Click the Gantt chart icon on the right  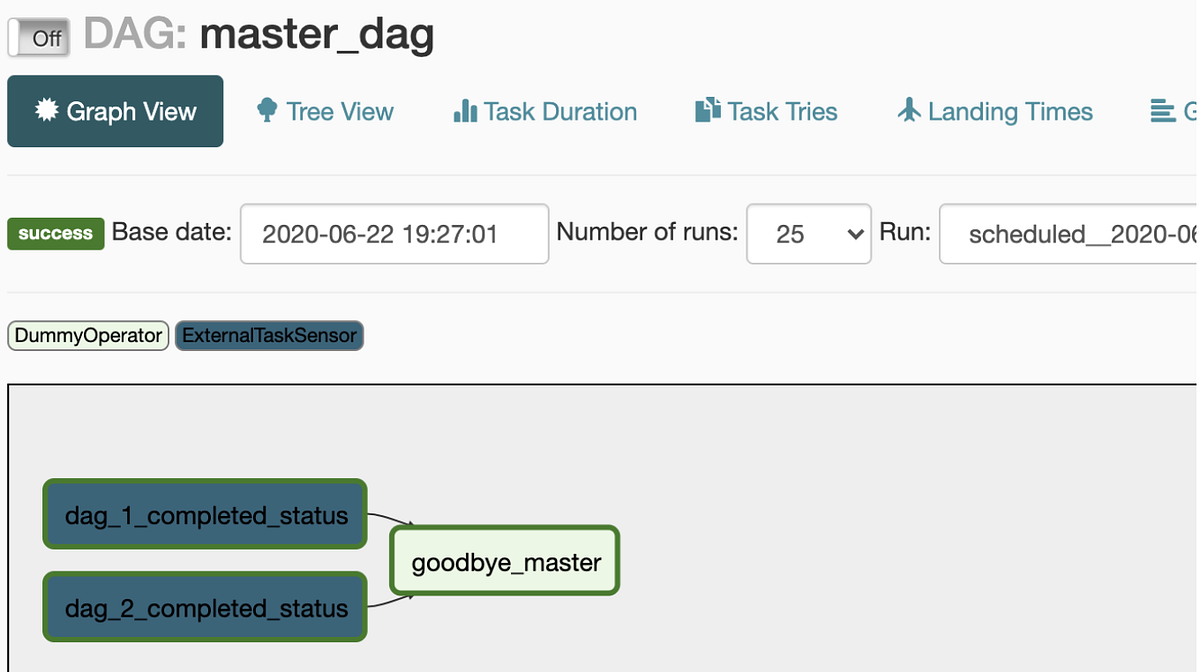point(1165,111)
